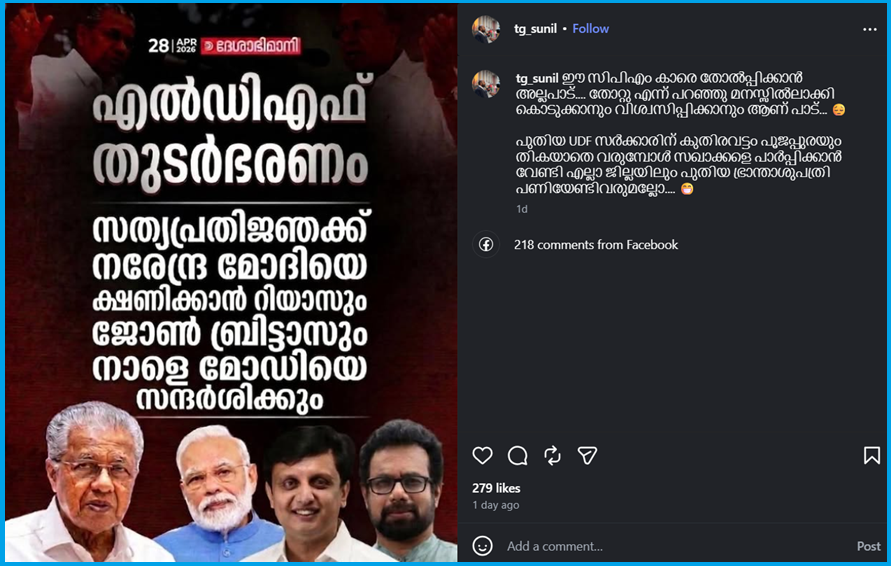
Task: Open the emoji picker smiley icon
Action: 482,546
